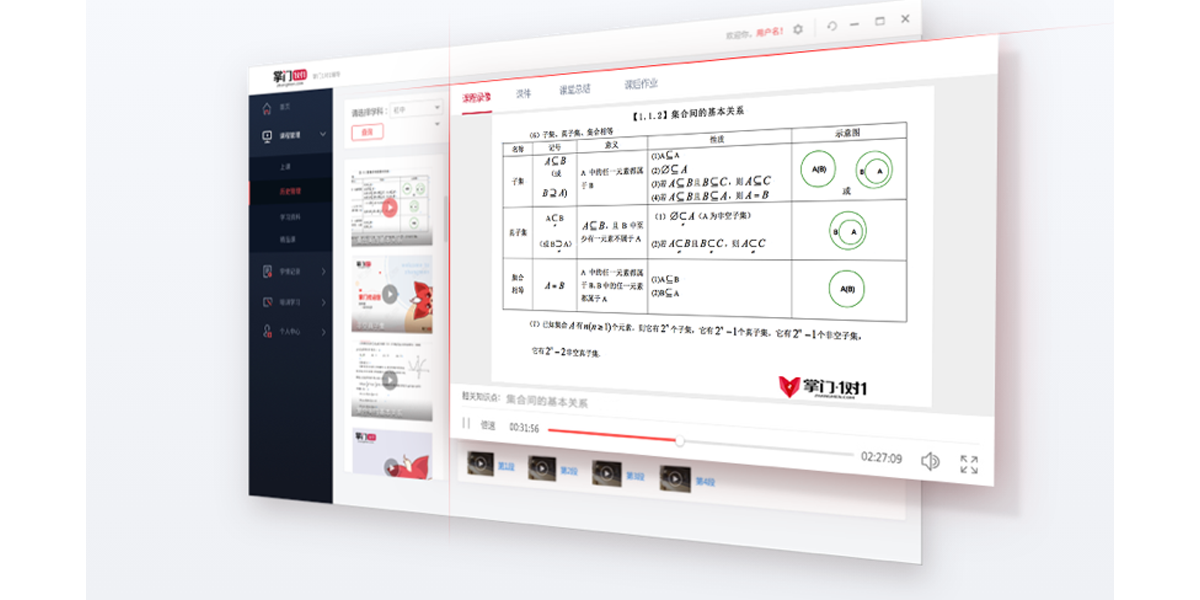
Task: Play the first course video thumbnail in list
Action: (x=390, y=208)
